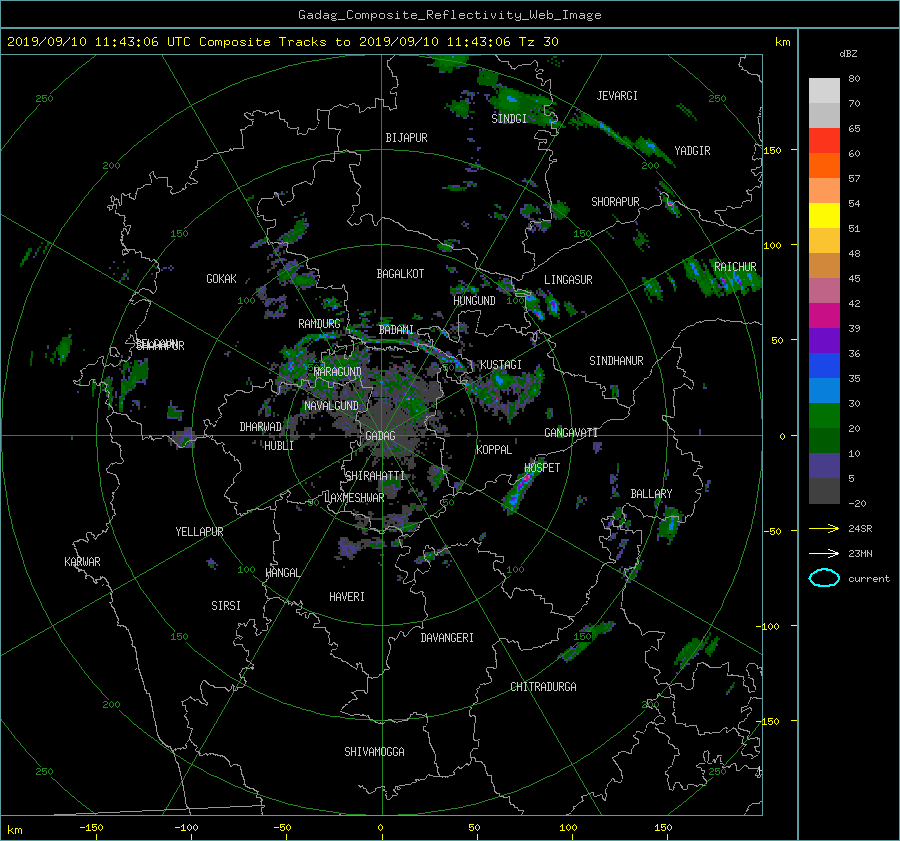Click the YELLAPUR city label
The image size is (900, 841).
pyautogui.click(x=199, y=532)
